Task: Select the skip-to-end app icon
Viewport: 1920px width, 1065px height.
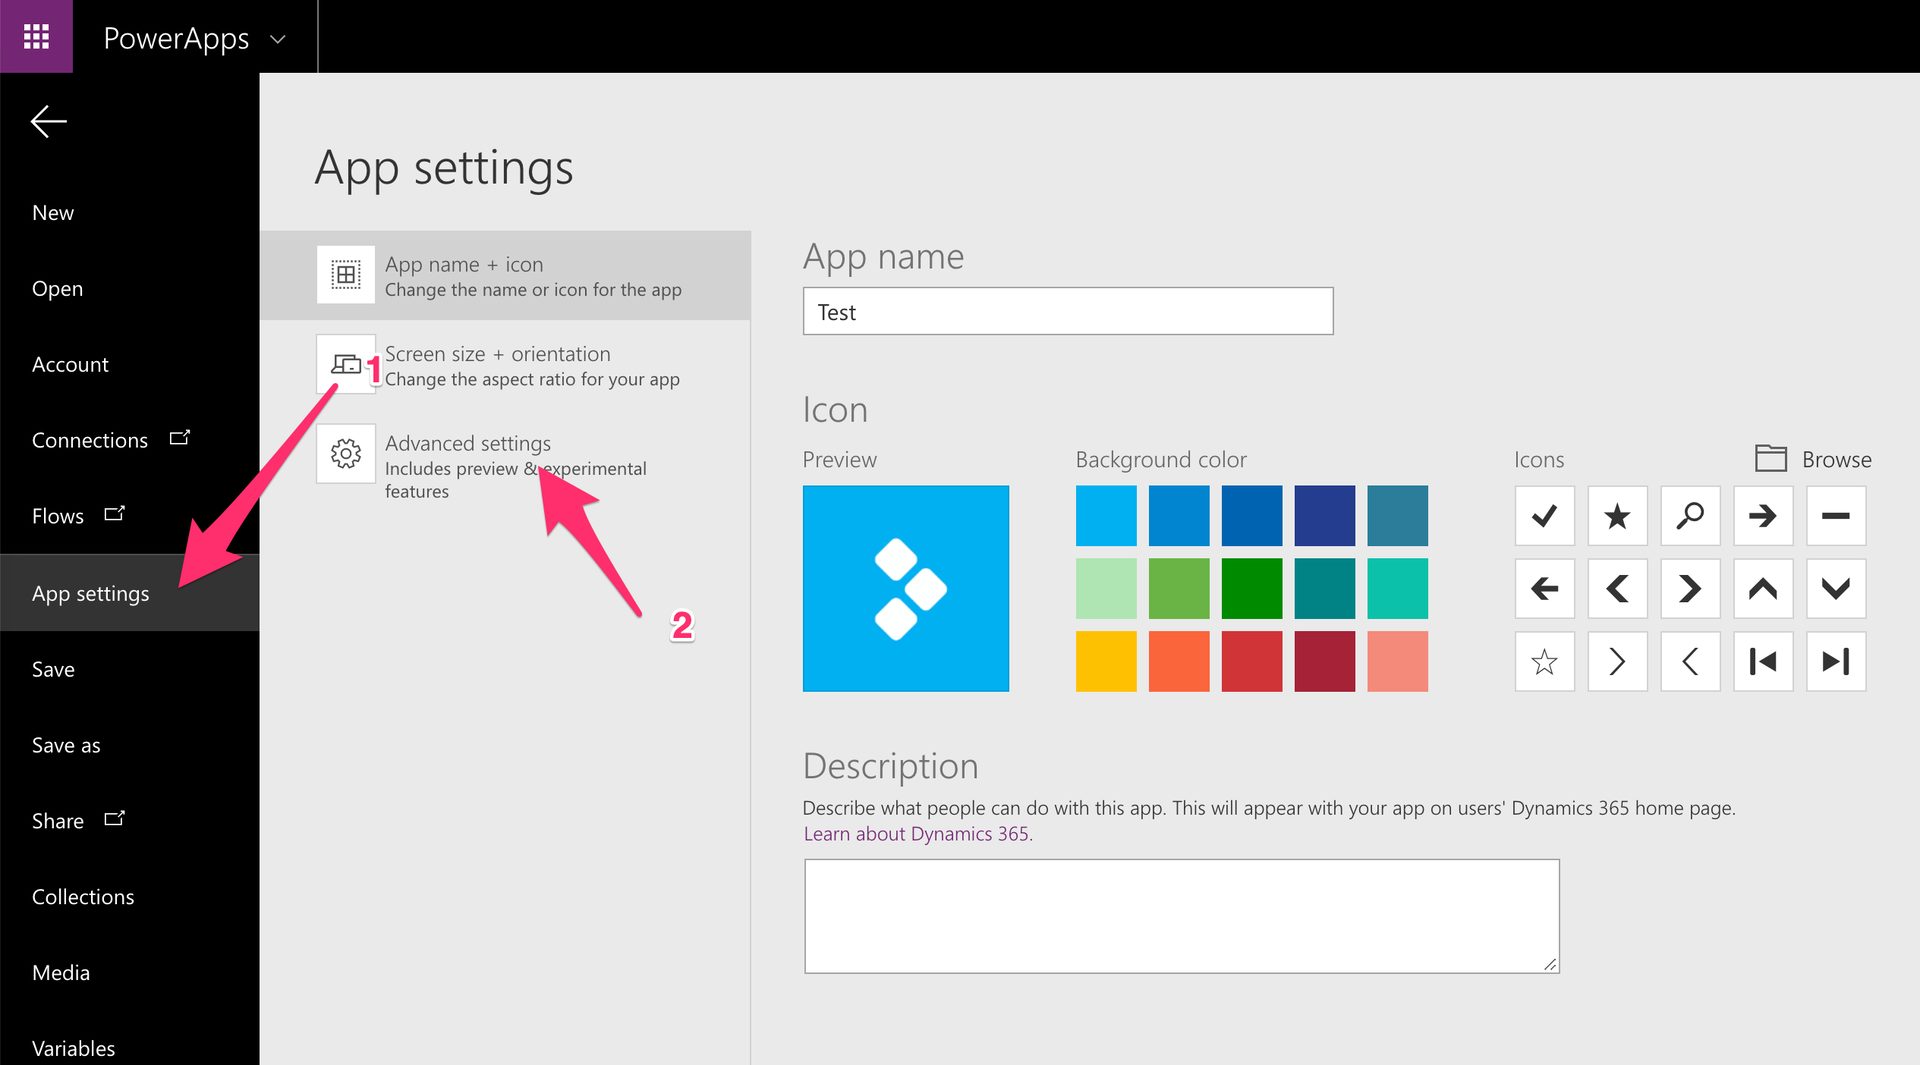Action: coord(1836,661)
